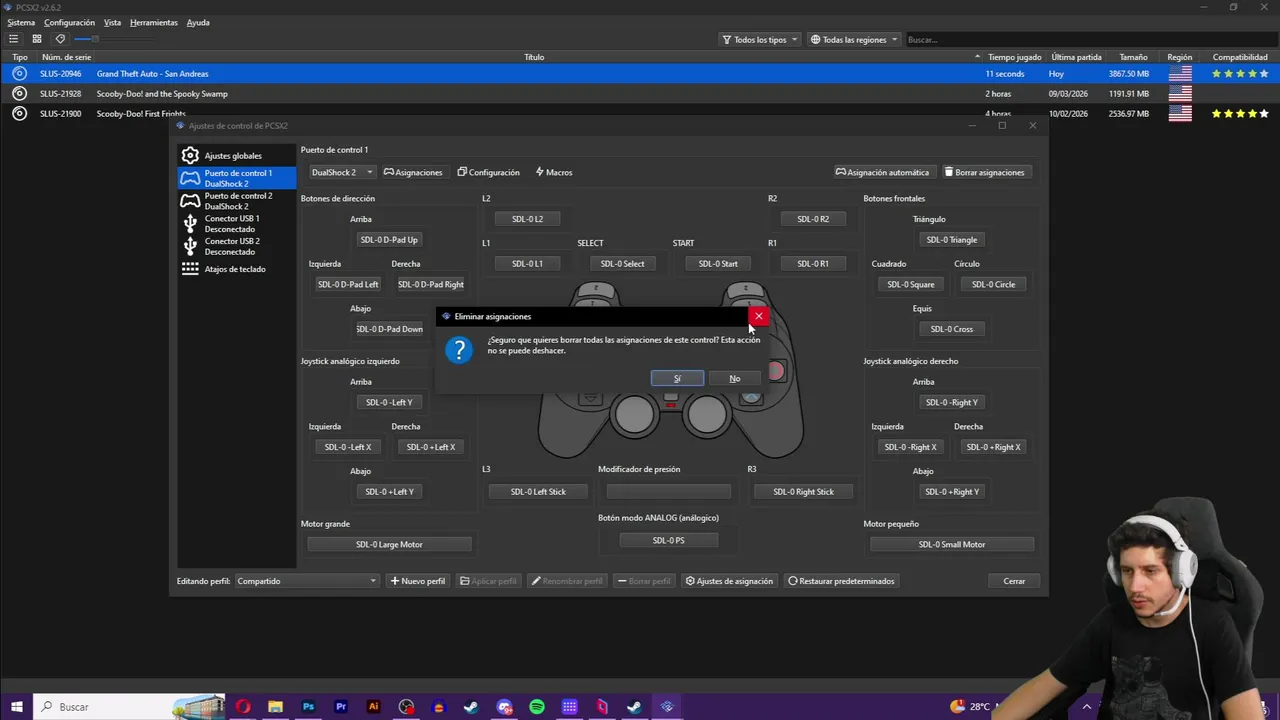Select Conector USB 2 icon
The width and height of the screenshot is (1280, 720).
(190, 246)
